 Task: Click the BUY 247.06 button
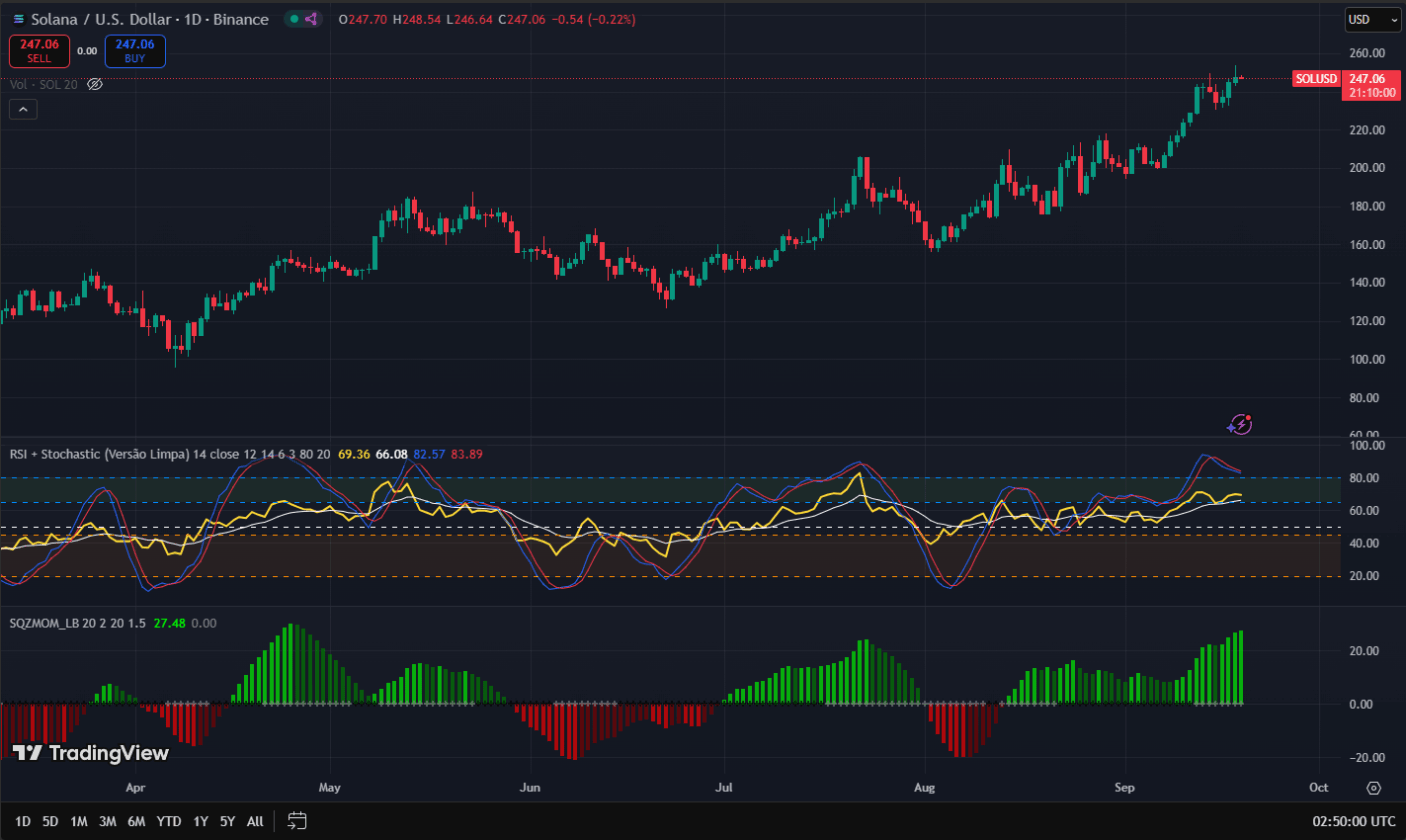tap(134, 50)
